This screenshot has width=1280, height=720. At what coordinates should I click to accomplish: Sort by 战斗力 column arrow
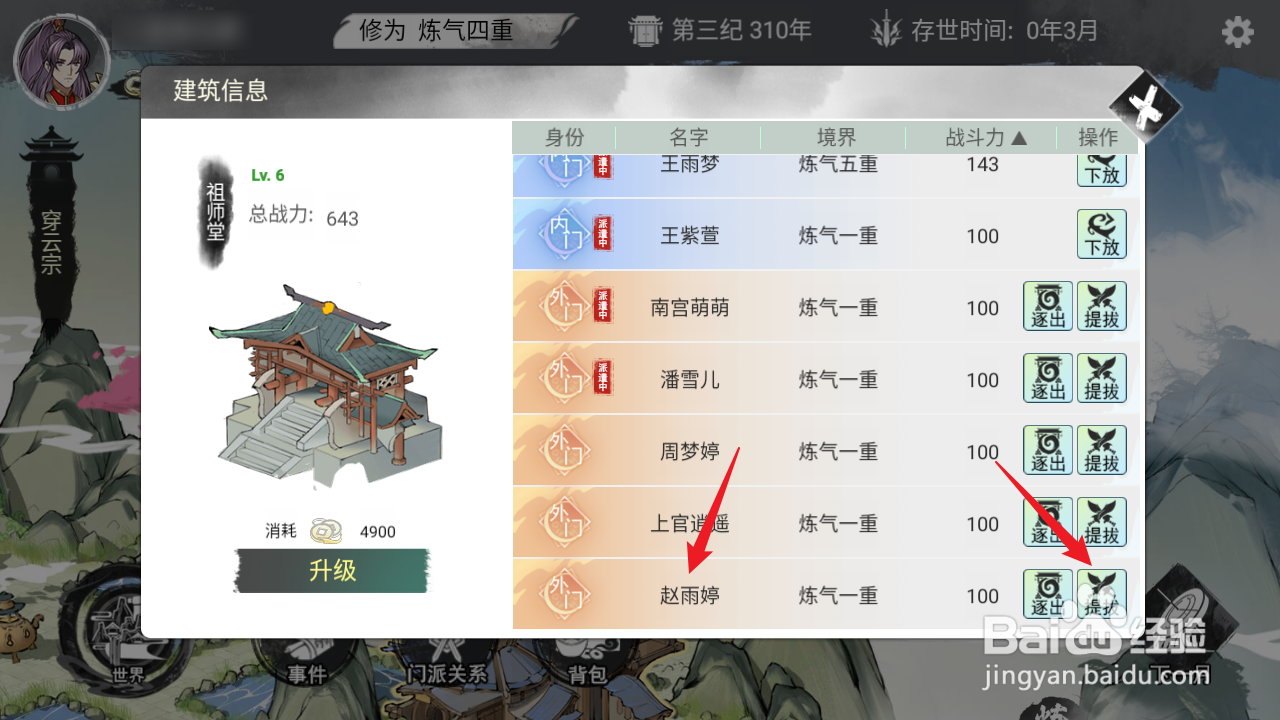pos(1019,138)
